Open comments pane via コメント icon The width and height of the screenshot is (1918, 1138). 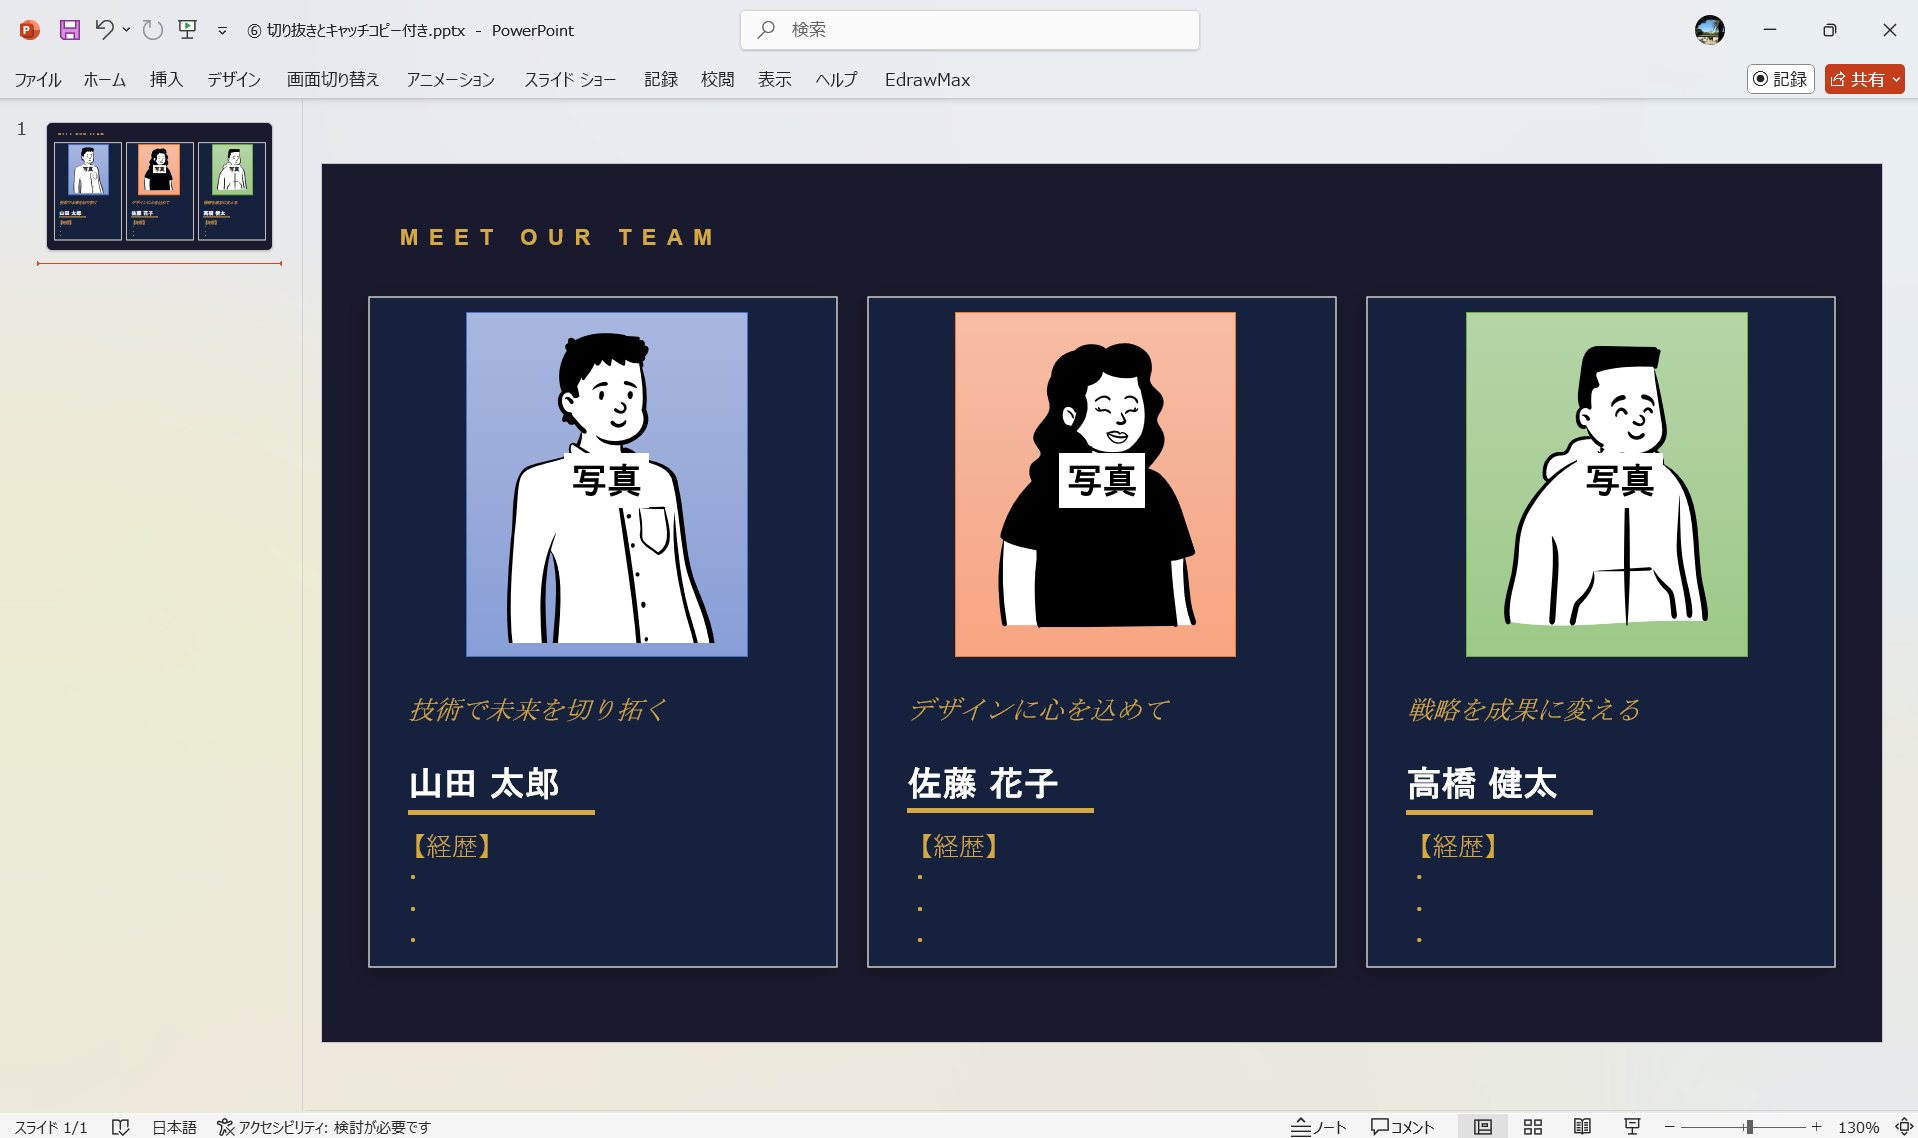coord(1402,1127)
